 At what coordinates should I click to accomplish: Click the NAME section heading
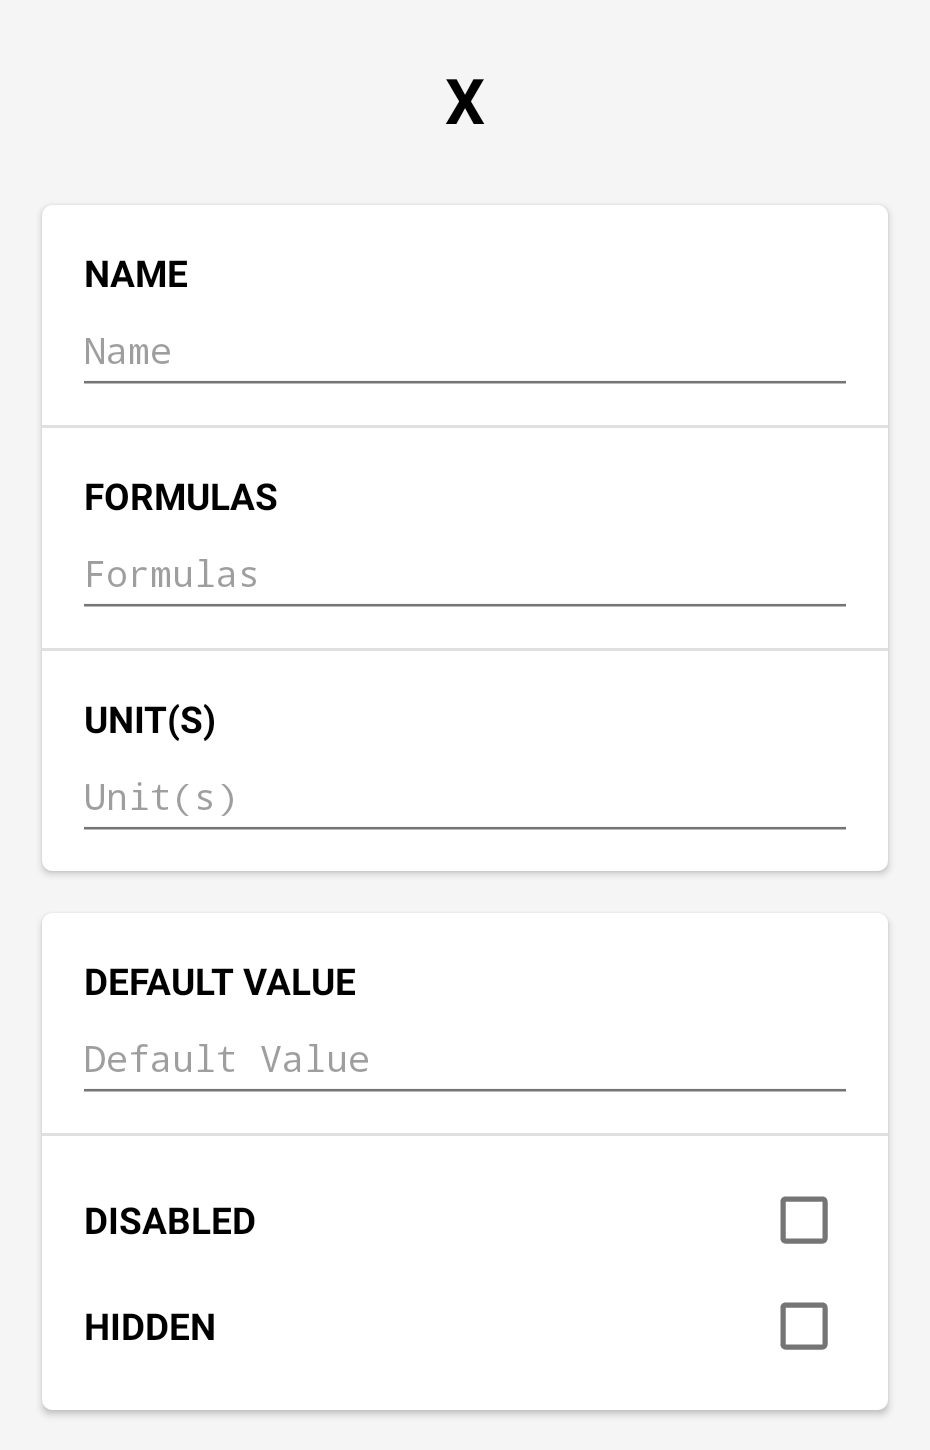(136, 275)
